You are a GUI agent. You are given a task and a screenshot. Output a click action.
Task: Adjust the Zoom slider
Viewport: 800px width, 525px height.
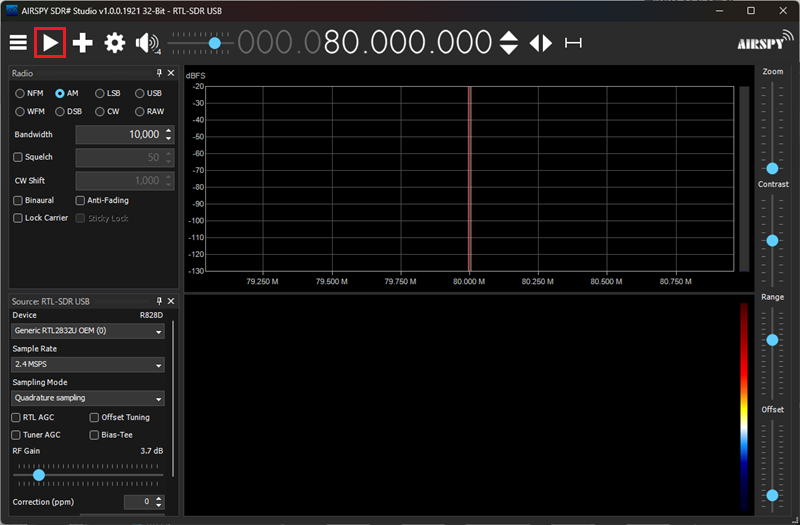tap(772, 168)
